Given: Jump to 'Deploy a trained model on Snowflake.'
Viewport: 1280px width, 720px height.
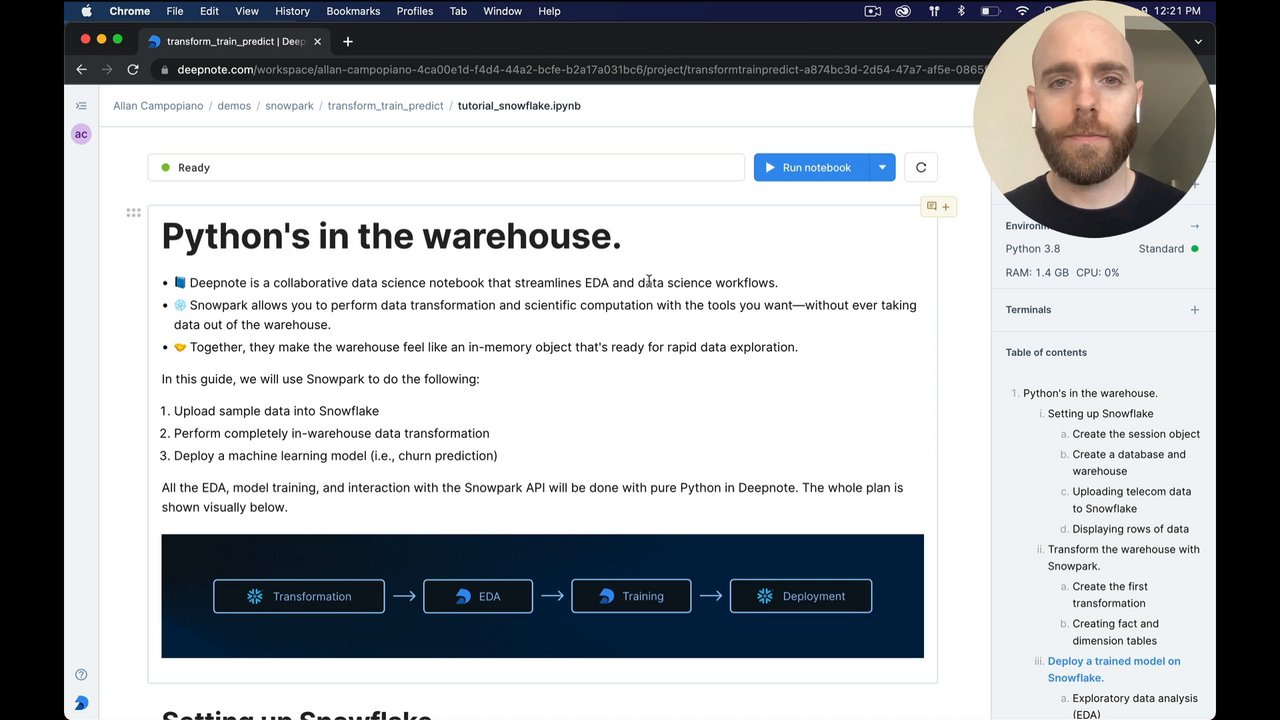Looking at the screenshot, I should [x=1114, y=669].
